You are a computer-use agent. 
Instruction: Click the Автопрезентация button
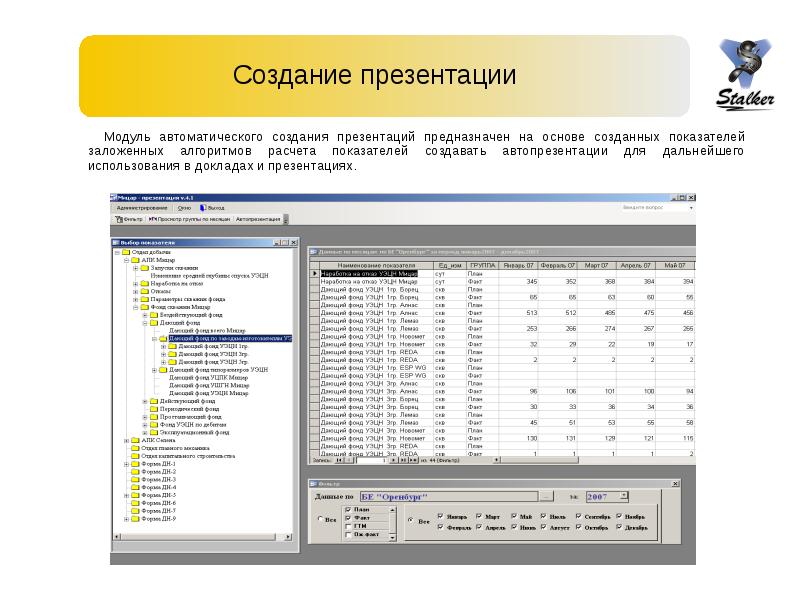[x=258, y=217]
